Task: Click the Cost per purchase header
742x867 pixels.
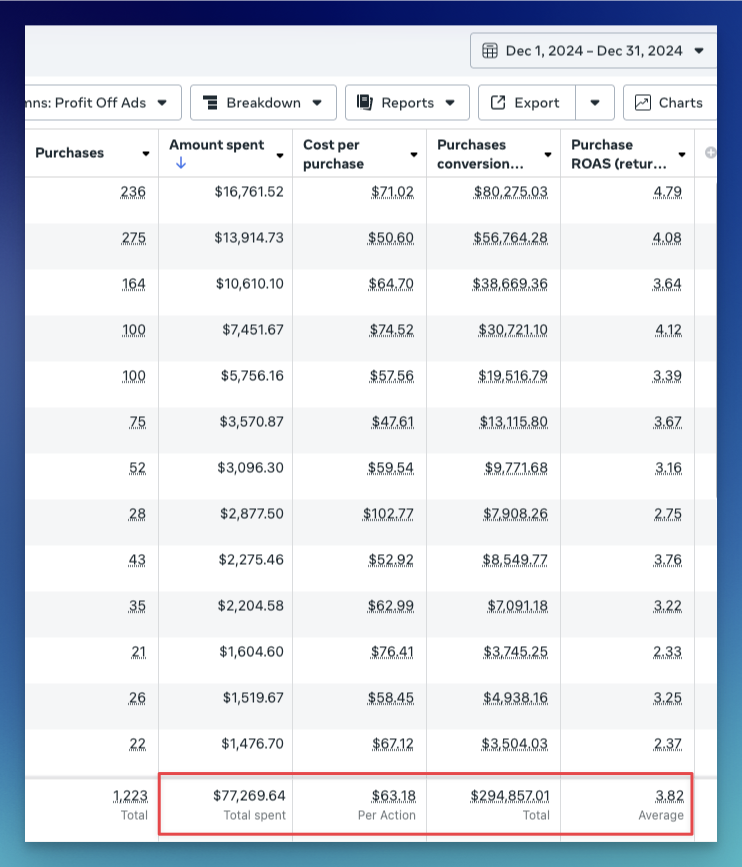Action: tap(333, 154)
